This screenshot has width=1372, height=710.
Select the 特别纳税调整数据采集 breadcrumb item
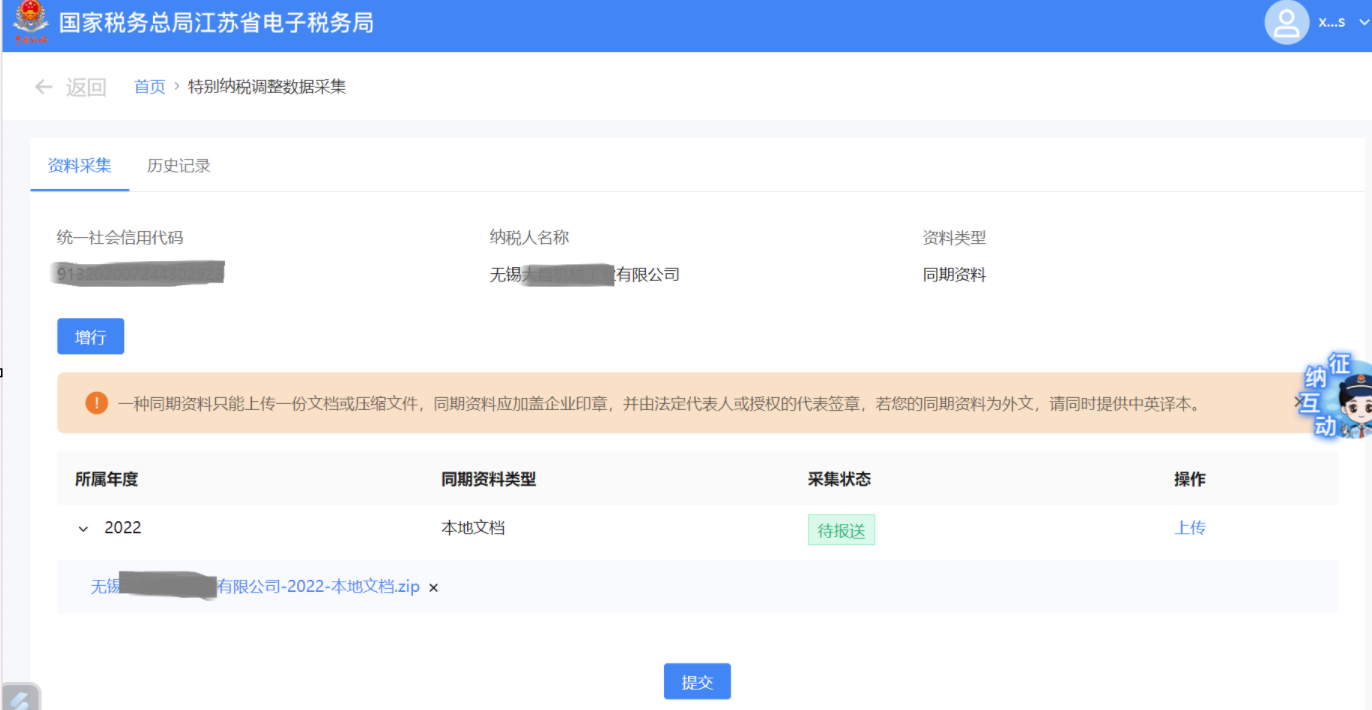[x=267, y=87]
